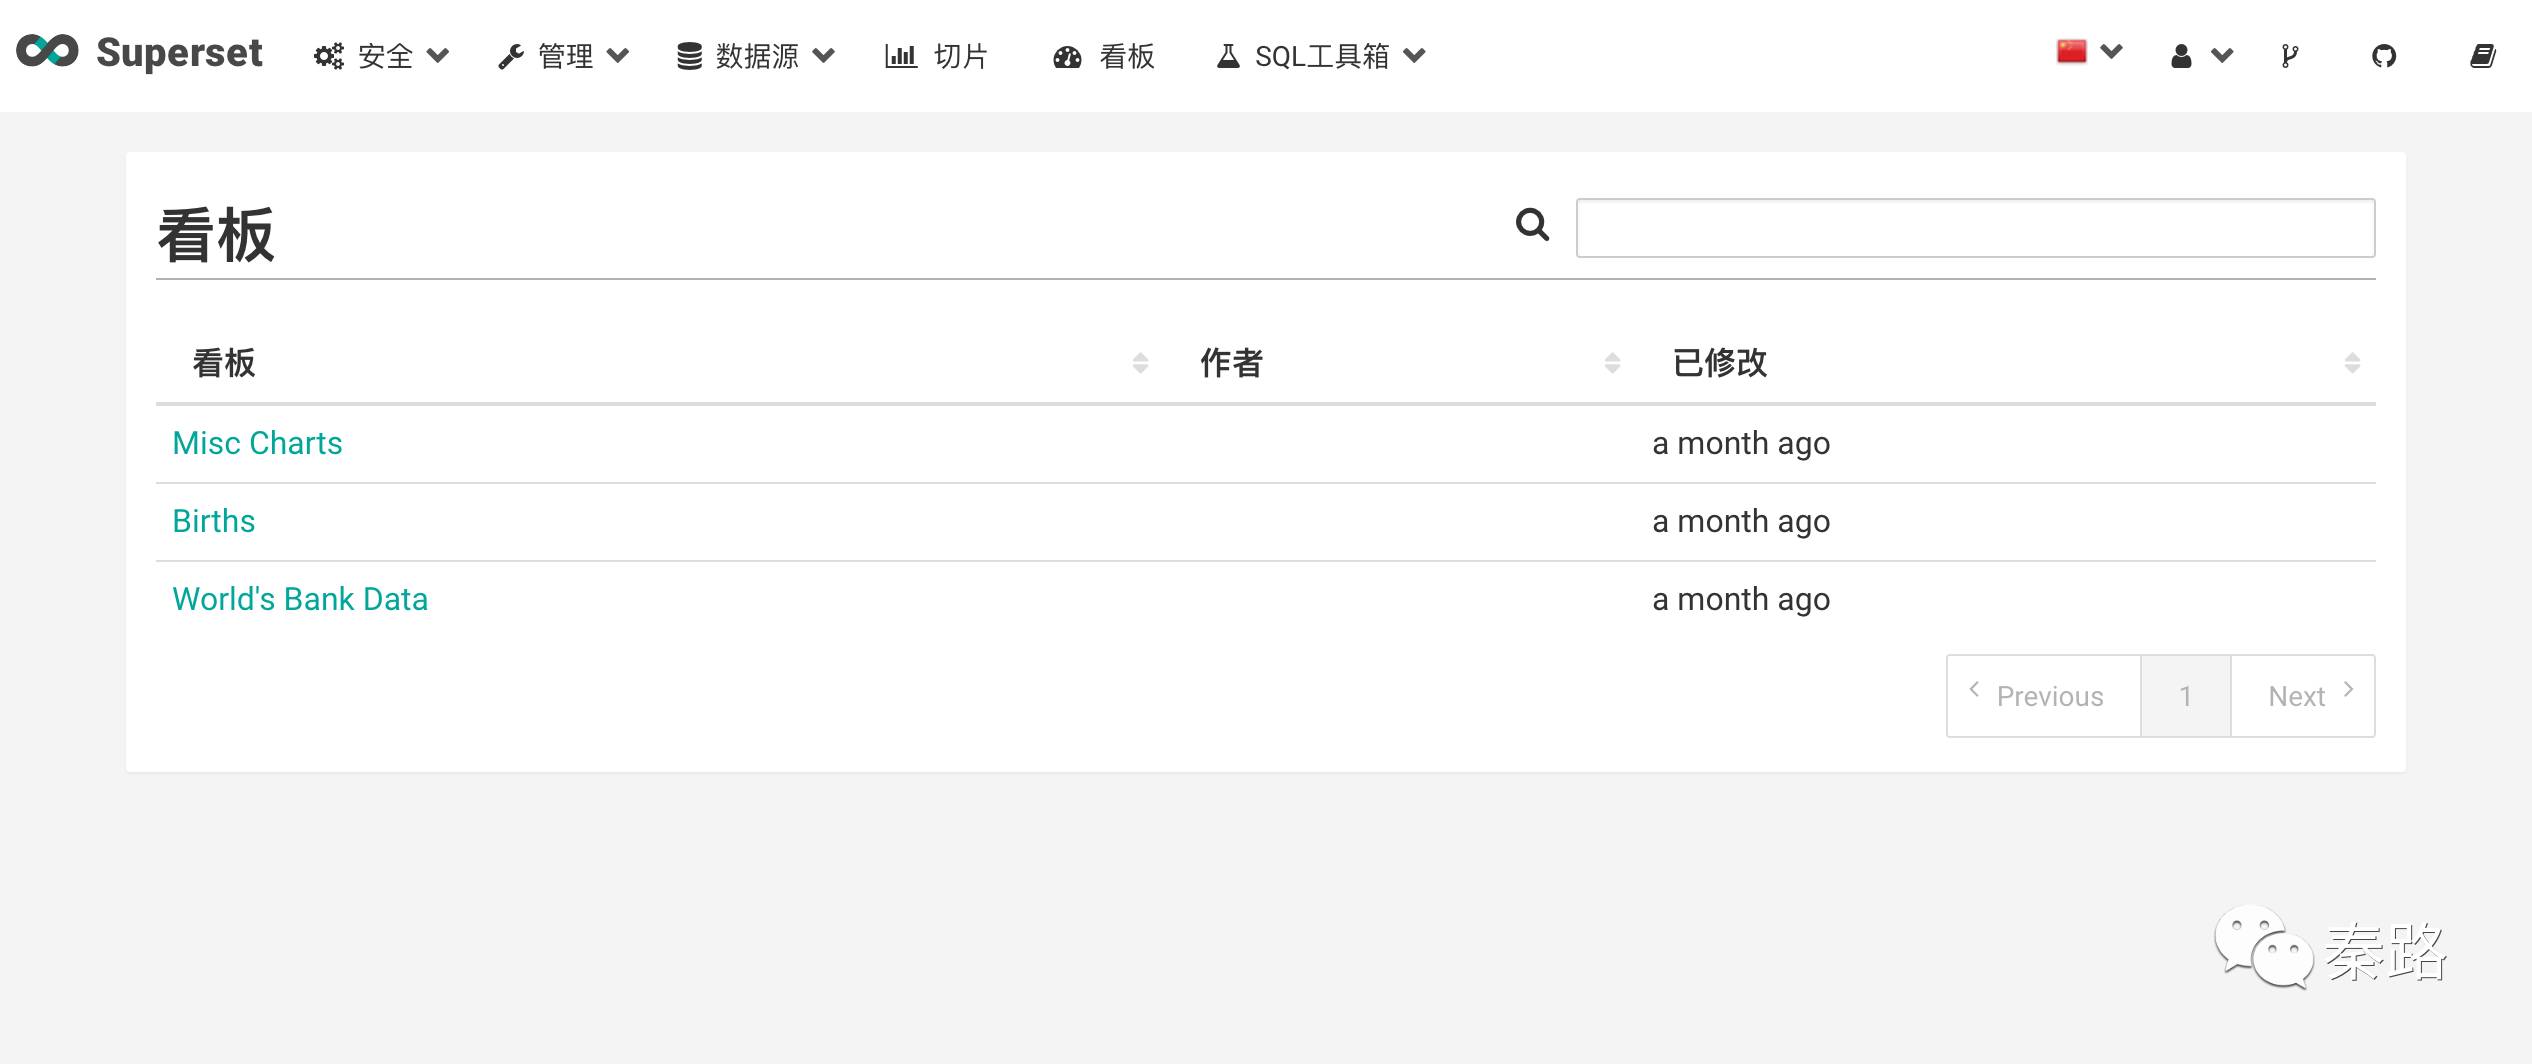Sort by the 作者 column sort arrows

tap(1612, 363)
